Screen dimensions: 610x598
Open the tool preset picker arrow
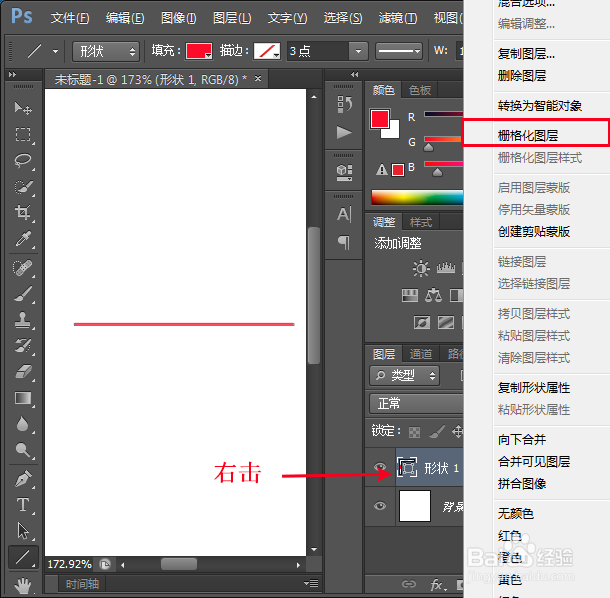pos(56,51)
